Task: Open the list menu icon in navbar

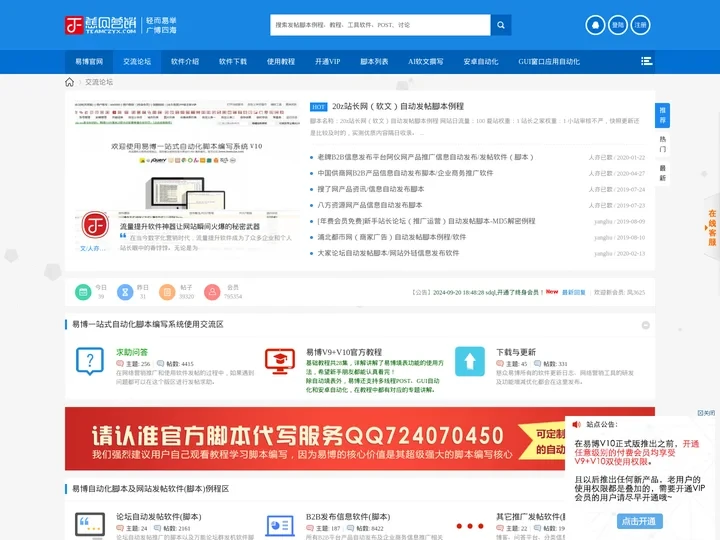Action: tap(647, 61)
